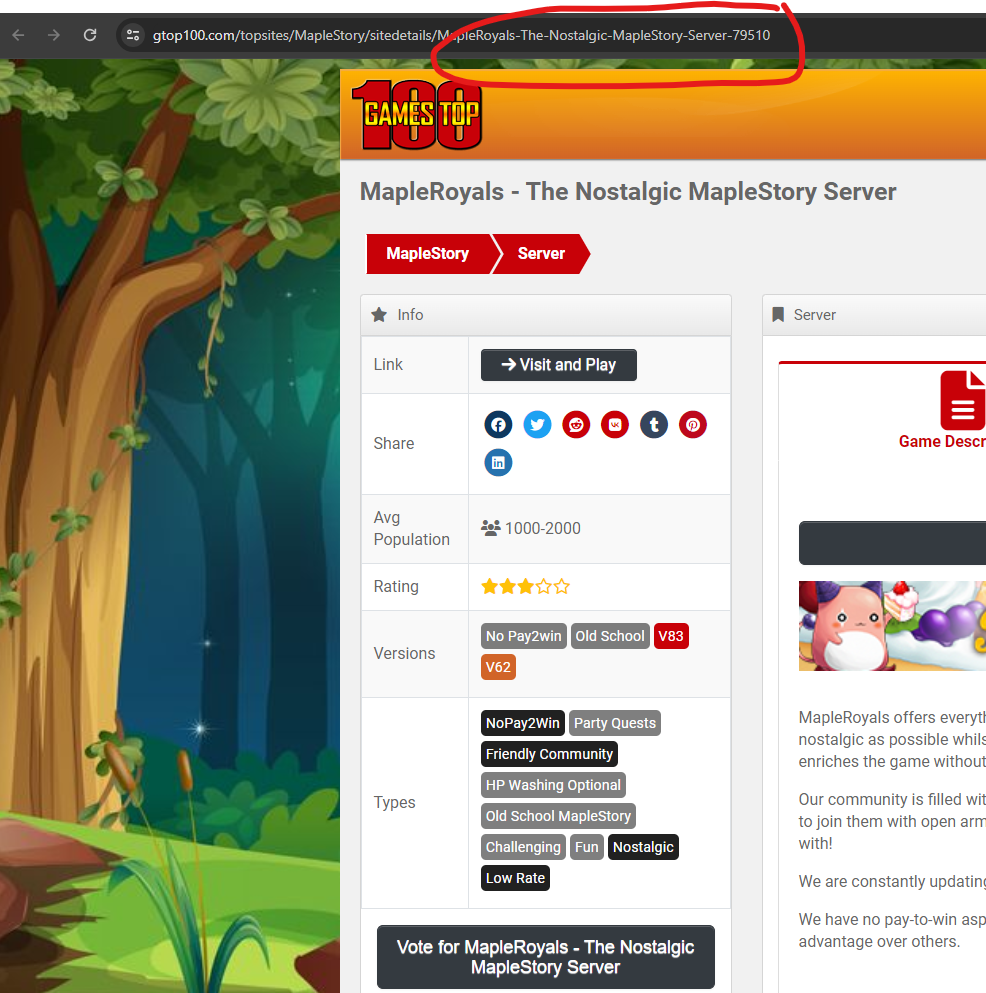Share using the VK icon
Viewport: 986px width, 993px height.
tap(615, 425)
